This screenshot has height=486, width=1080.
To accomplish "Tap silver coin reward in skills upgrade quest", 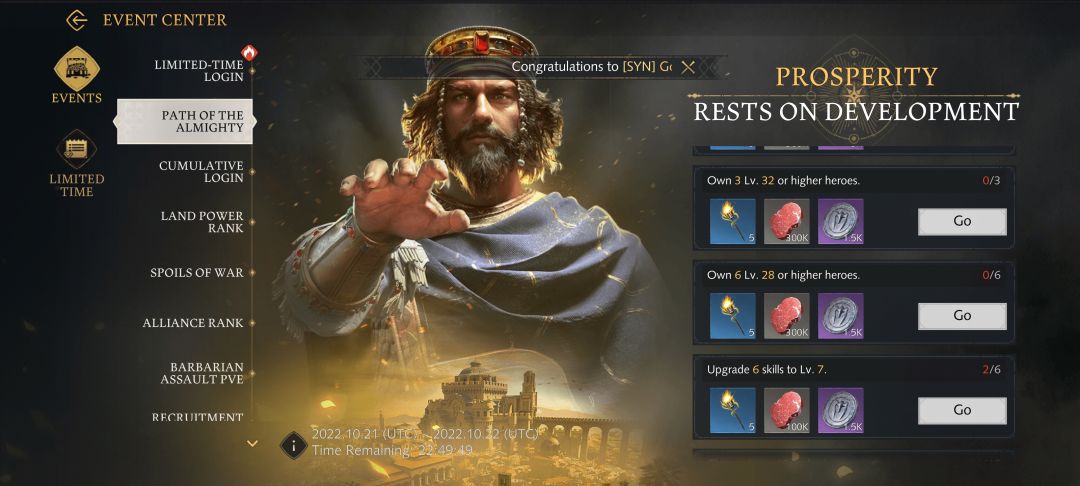I will point(840,410).
